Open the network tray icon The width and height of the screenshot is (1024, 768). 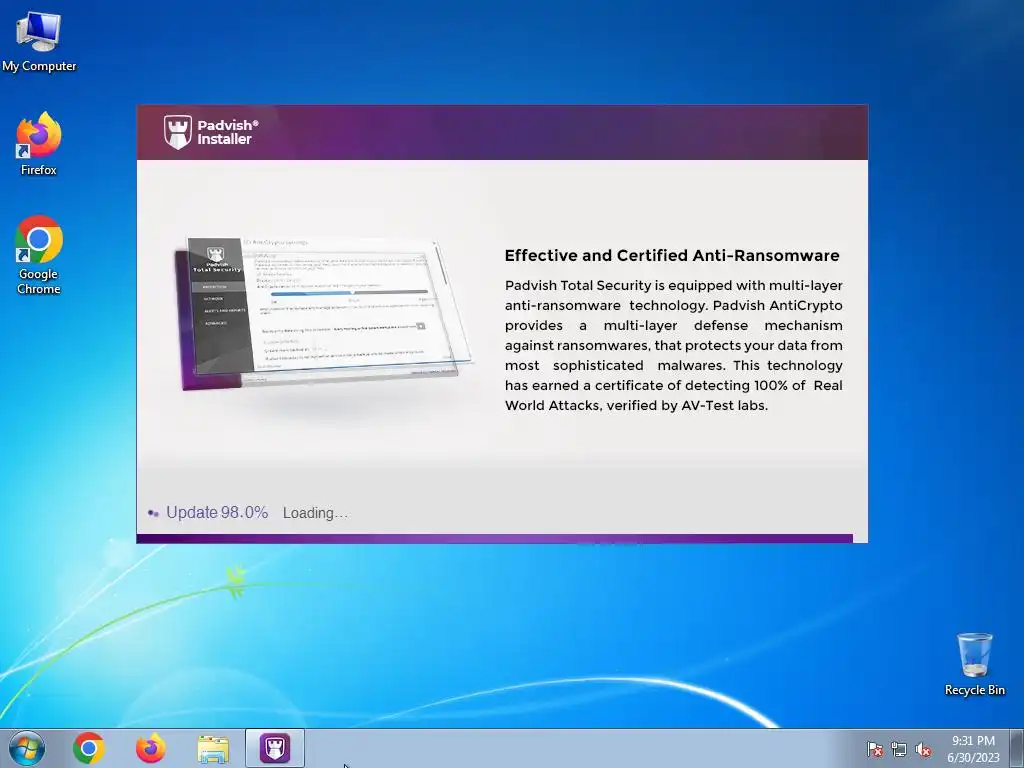coord(899,749)
